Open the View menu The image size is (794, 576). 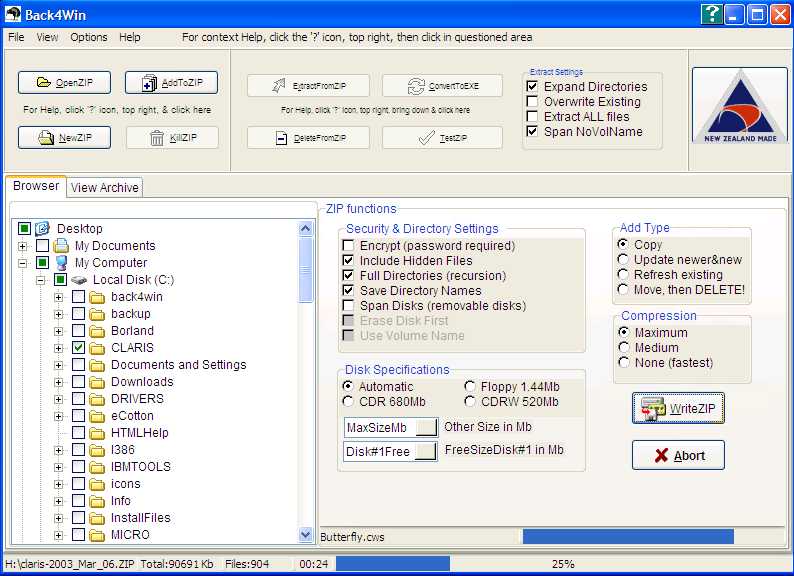coord(47,37)
